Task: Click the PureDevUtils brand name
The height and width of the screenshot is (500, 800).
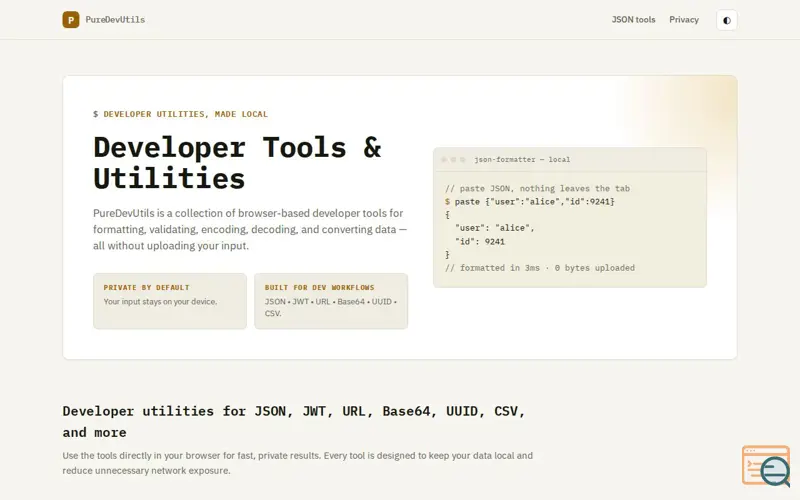Action: 115,20
